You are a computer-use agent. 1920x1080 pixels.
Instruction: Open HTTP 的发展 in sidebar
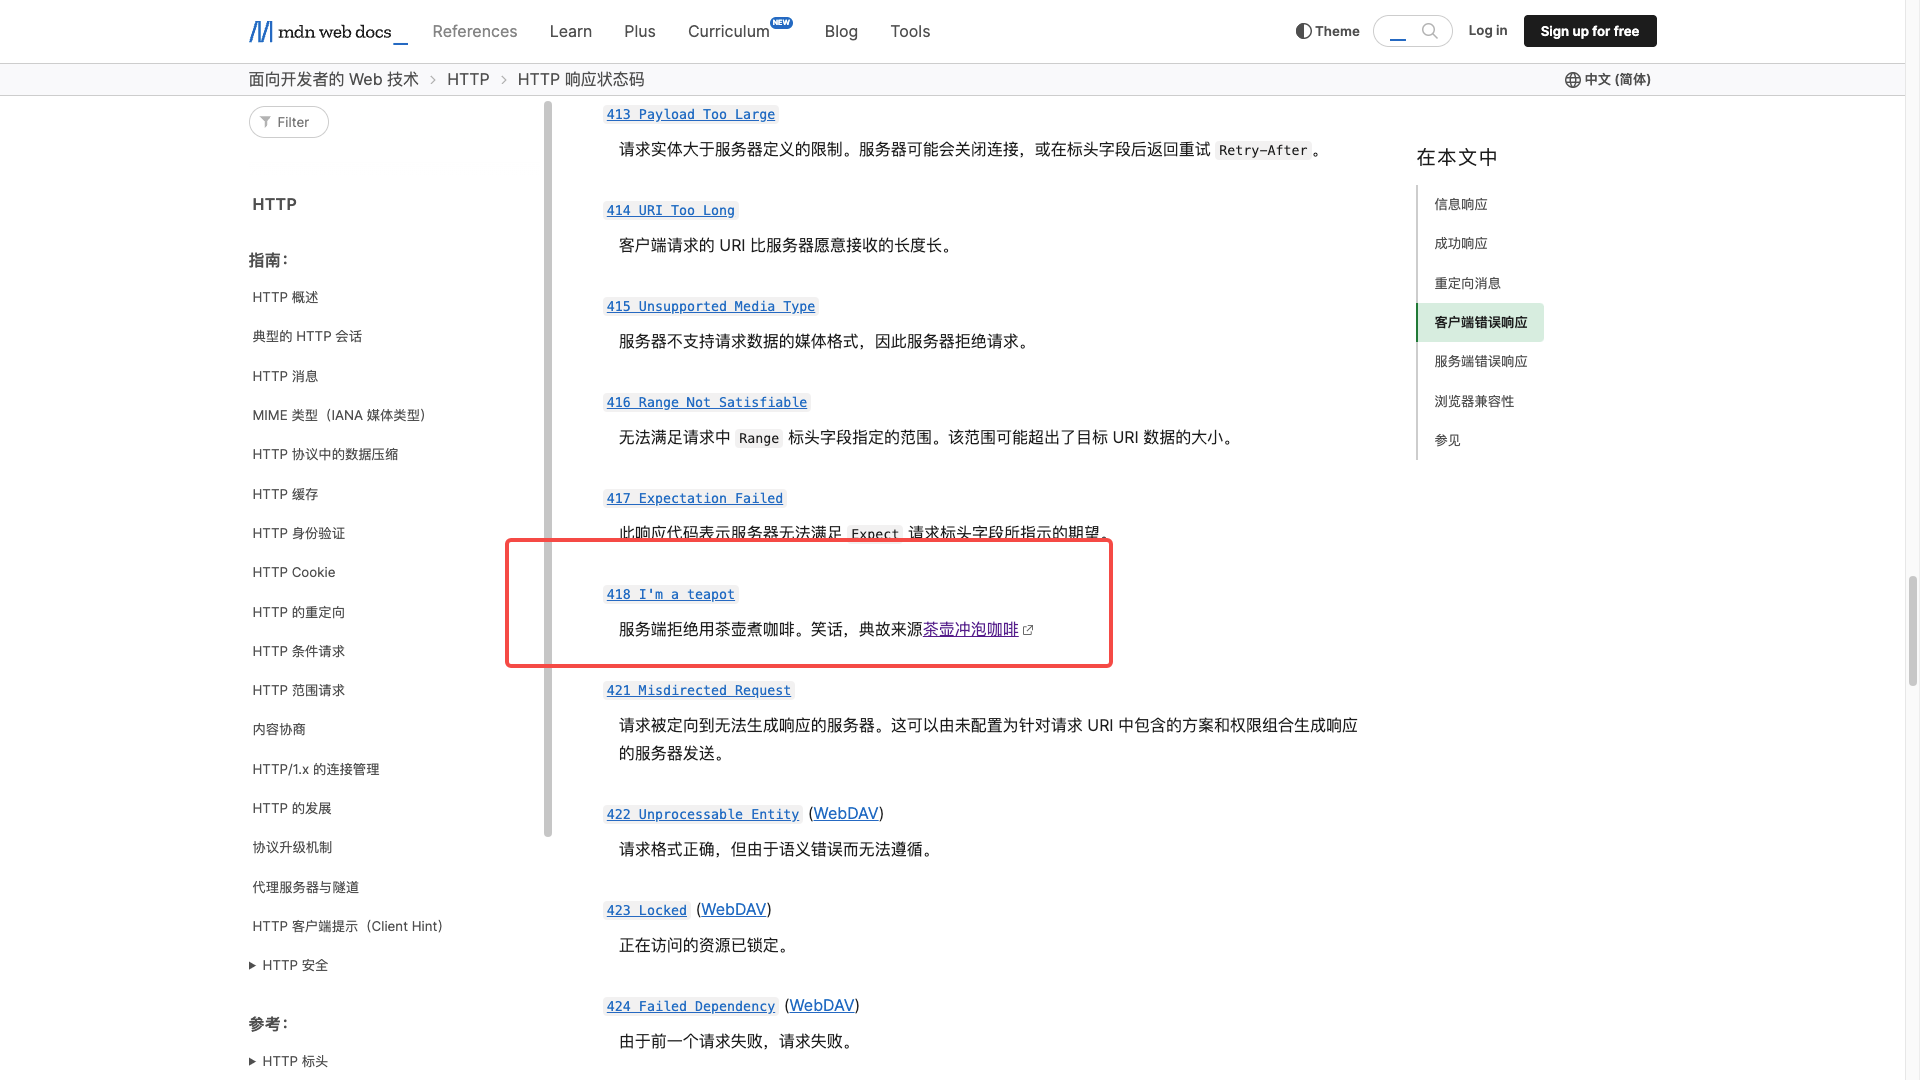click(x=292, y=809)
